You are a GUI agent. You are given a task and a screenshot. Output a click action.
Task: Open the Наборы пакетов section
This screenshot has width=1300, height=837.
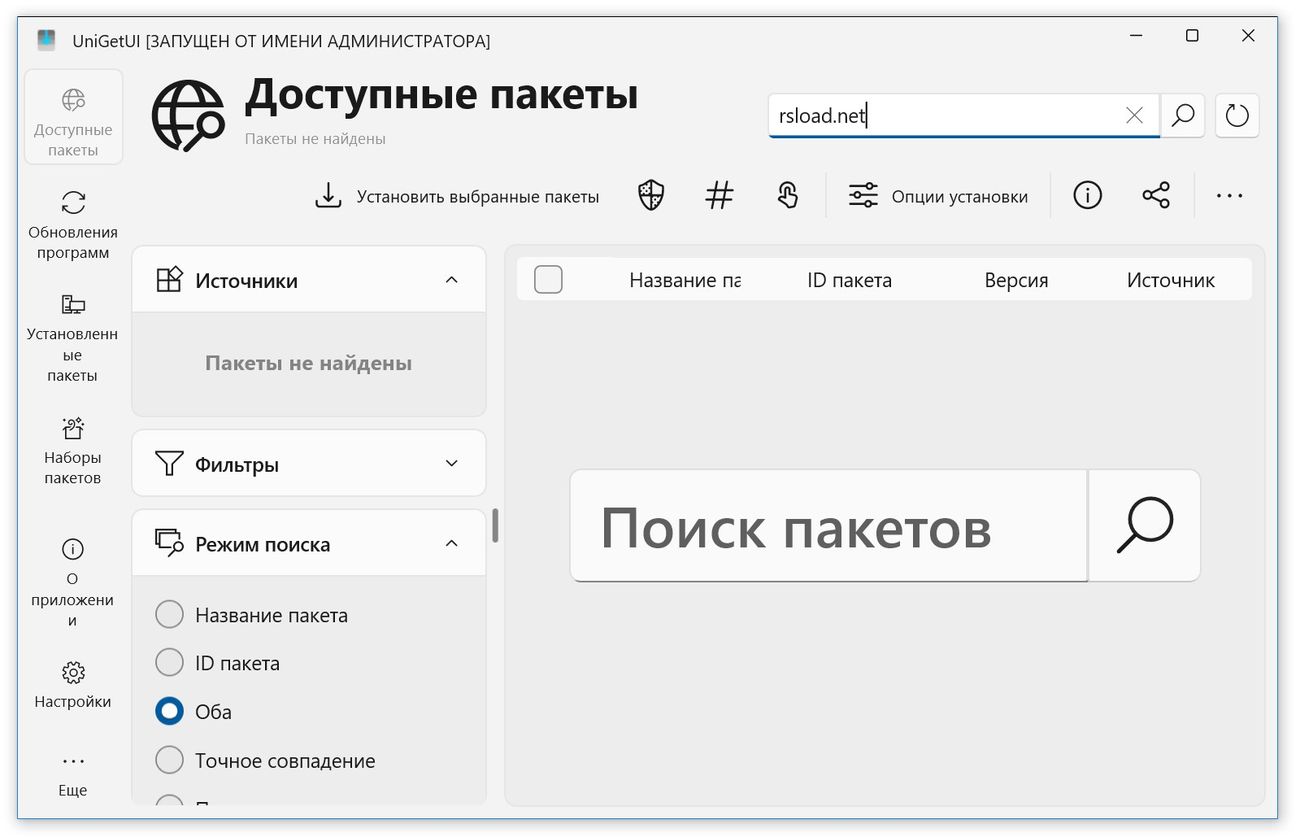pos(71,448)
